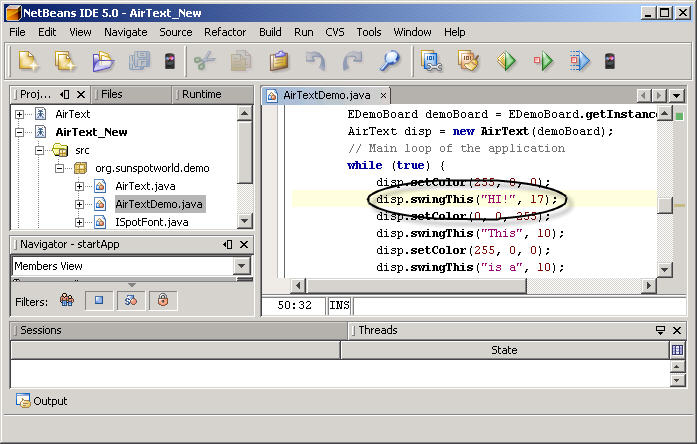
Task: Open the Edit menu
Action: click(47, 32)
